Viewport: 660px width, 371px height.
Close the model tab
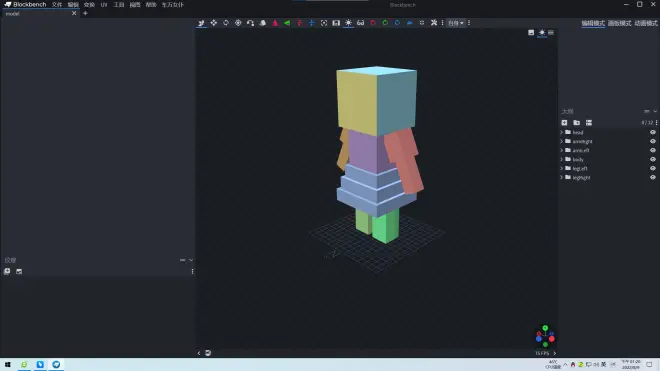[x=74, y=13]
